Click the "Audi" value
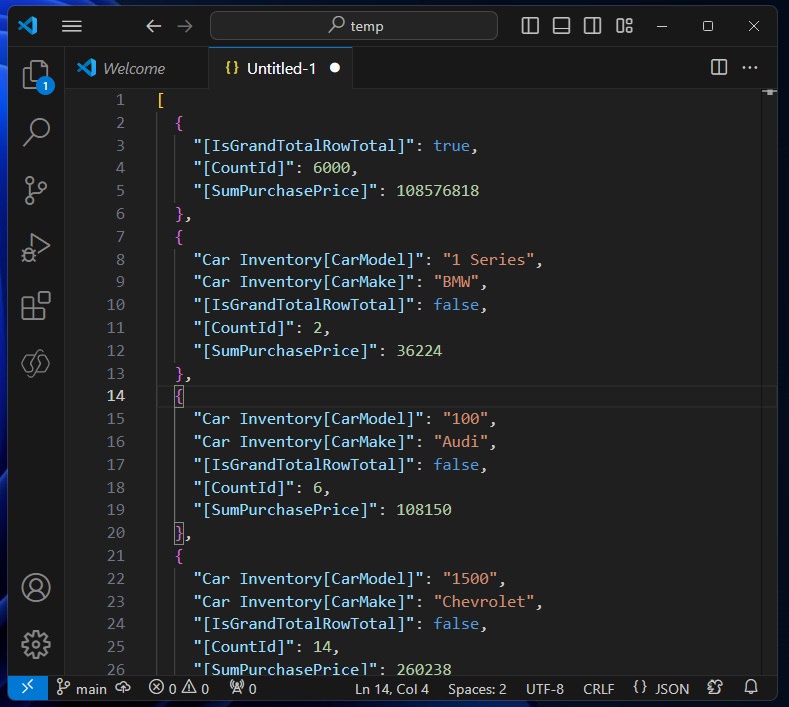Screen dimensions: 789x707 (x=461, y=442)
